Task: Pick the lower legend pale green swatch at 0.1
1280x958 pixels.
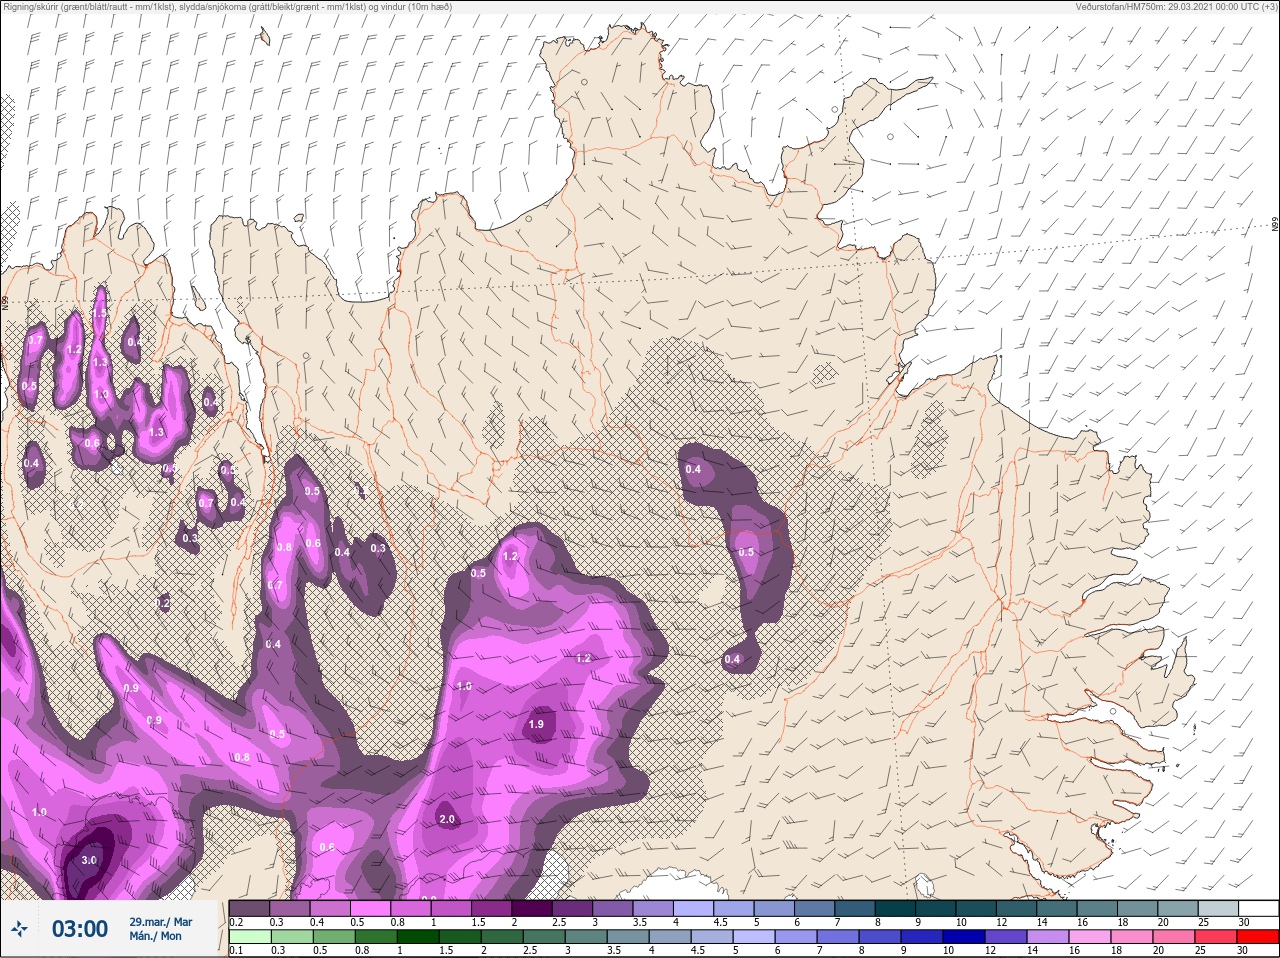Action: pos(249,937)
